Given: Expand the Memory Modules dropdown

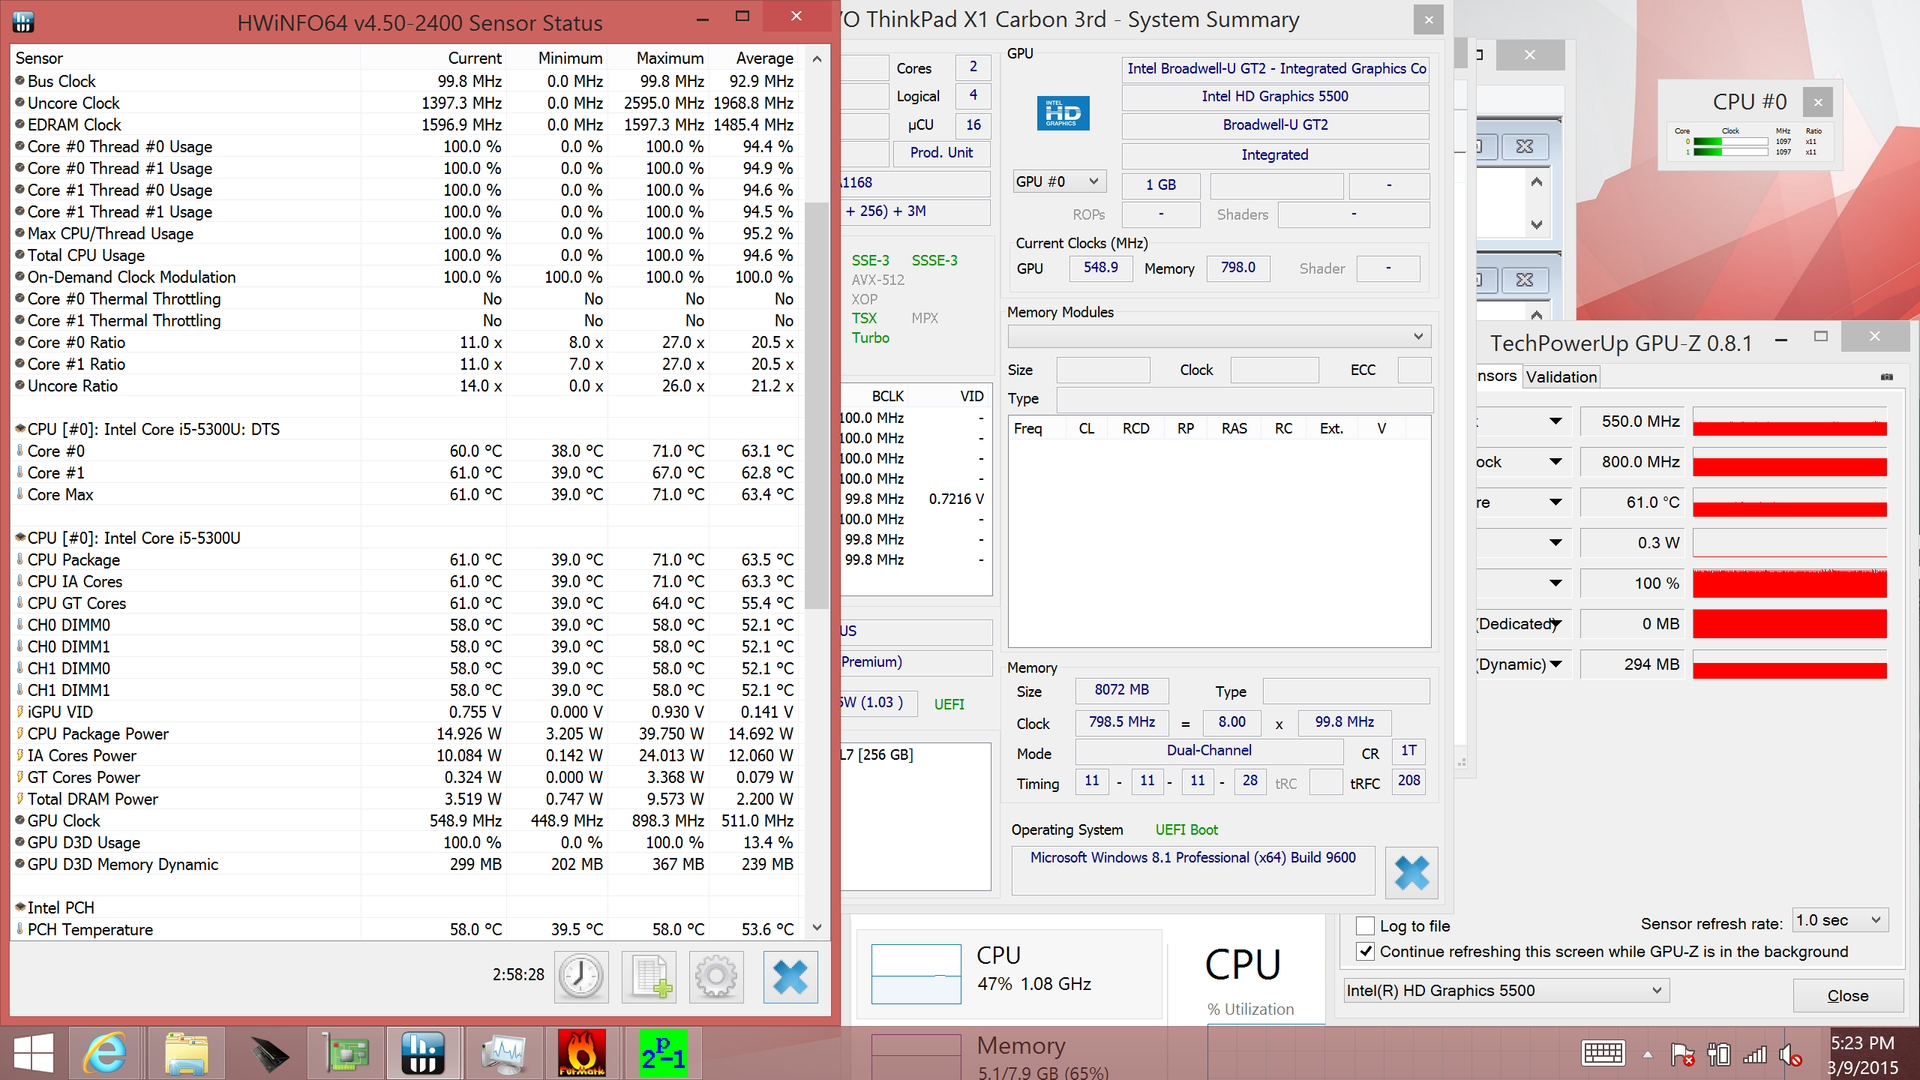Looking at the screenshot, I should (x=1219, y=336).
